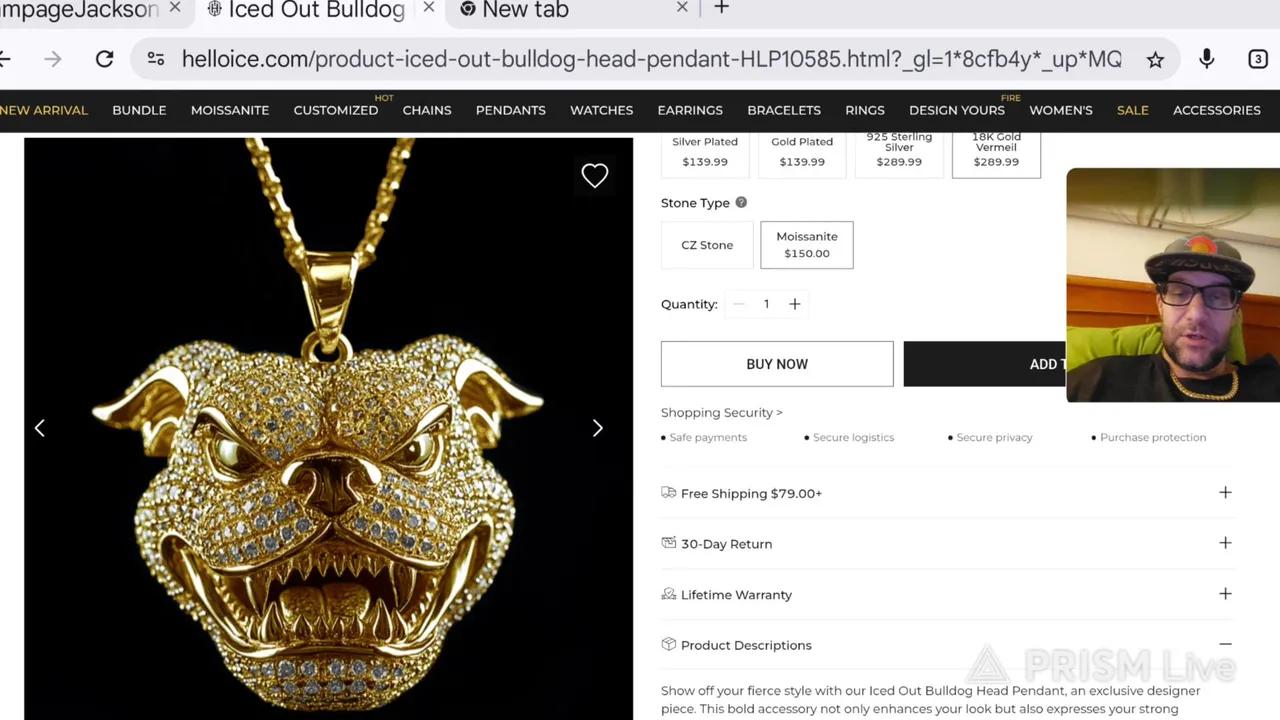Increase quantity with plus stepper

pos(795,304)
